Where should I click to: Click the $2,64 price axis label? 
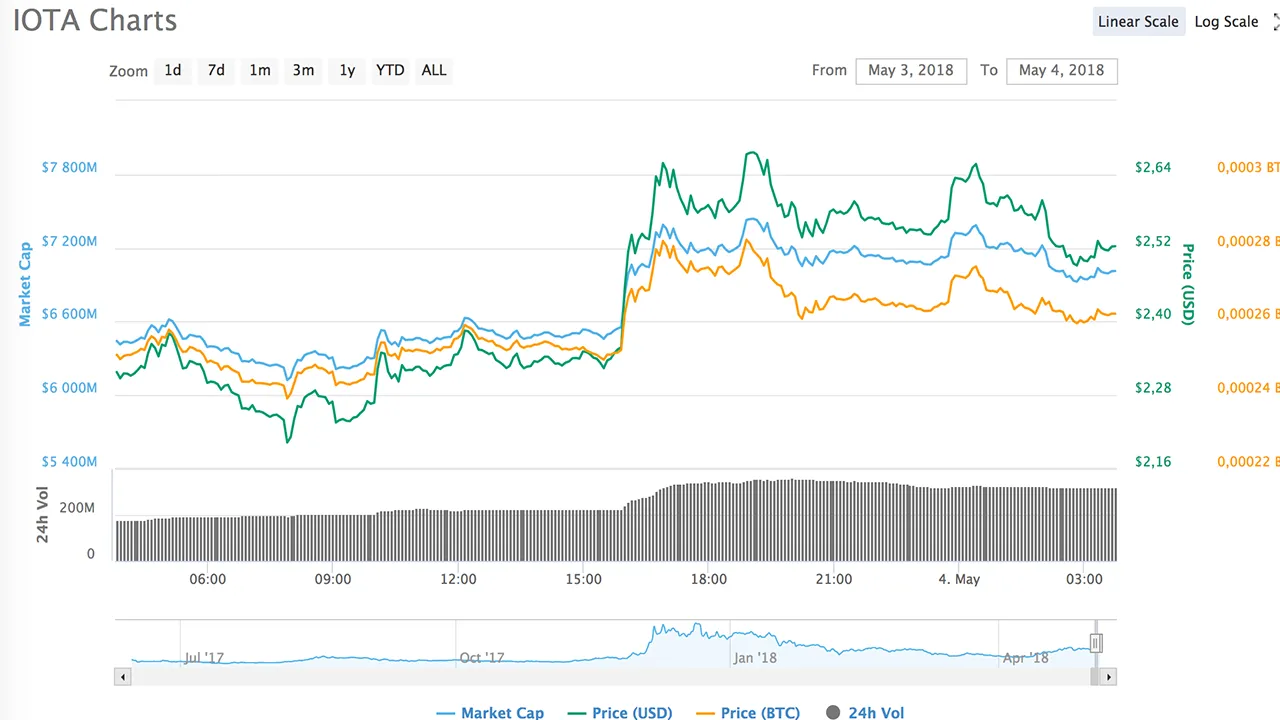pos(1153,167)
